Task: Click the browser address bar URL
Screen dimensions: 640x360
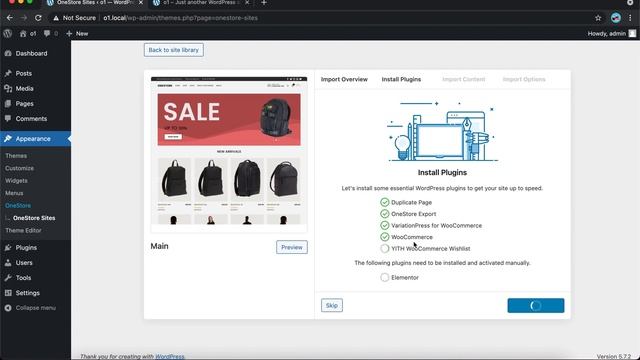Action: tap(180, 18)
